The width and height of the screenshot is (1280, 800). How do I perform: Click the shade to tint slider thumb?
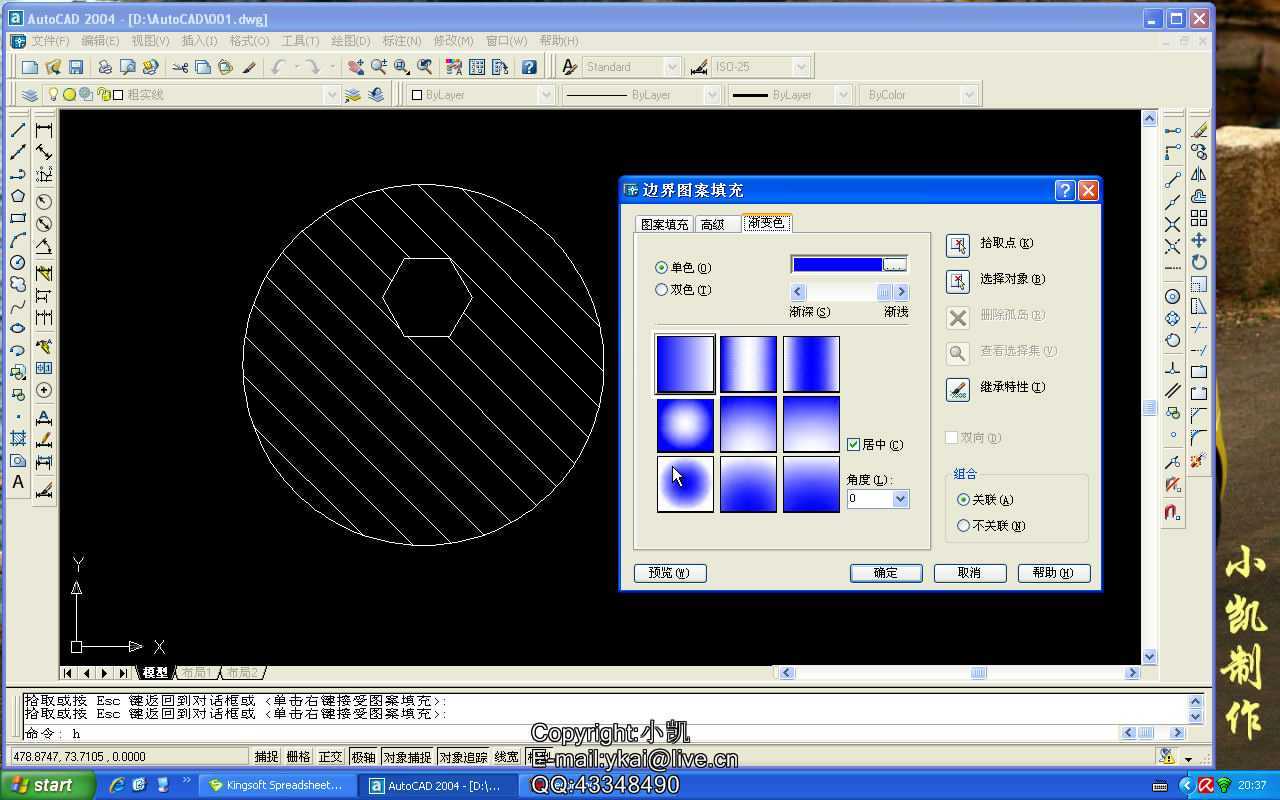point(884,292)
